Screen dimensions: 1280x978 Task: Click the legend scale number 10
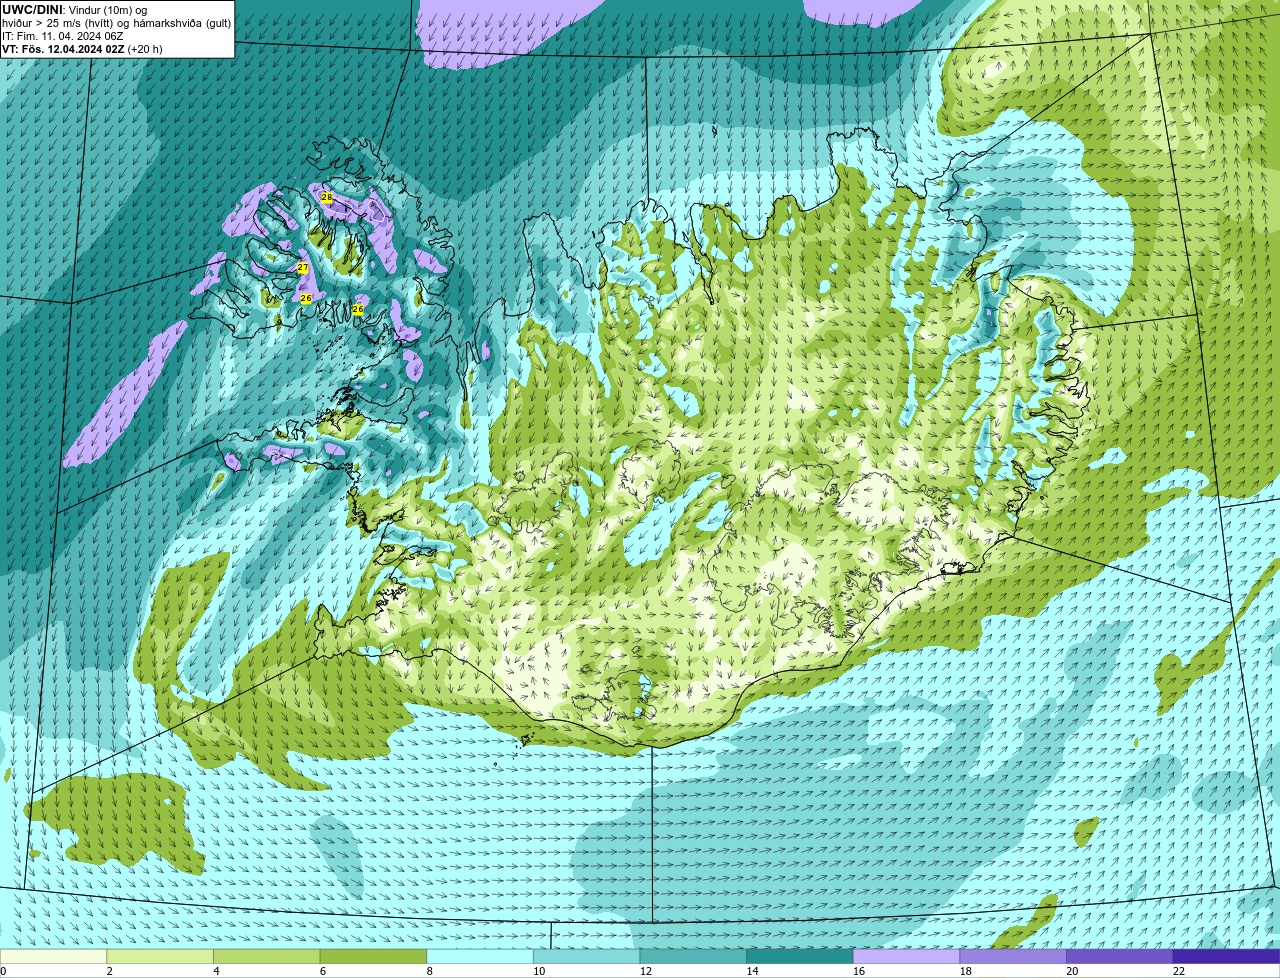[539, 971]
